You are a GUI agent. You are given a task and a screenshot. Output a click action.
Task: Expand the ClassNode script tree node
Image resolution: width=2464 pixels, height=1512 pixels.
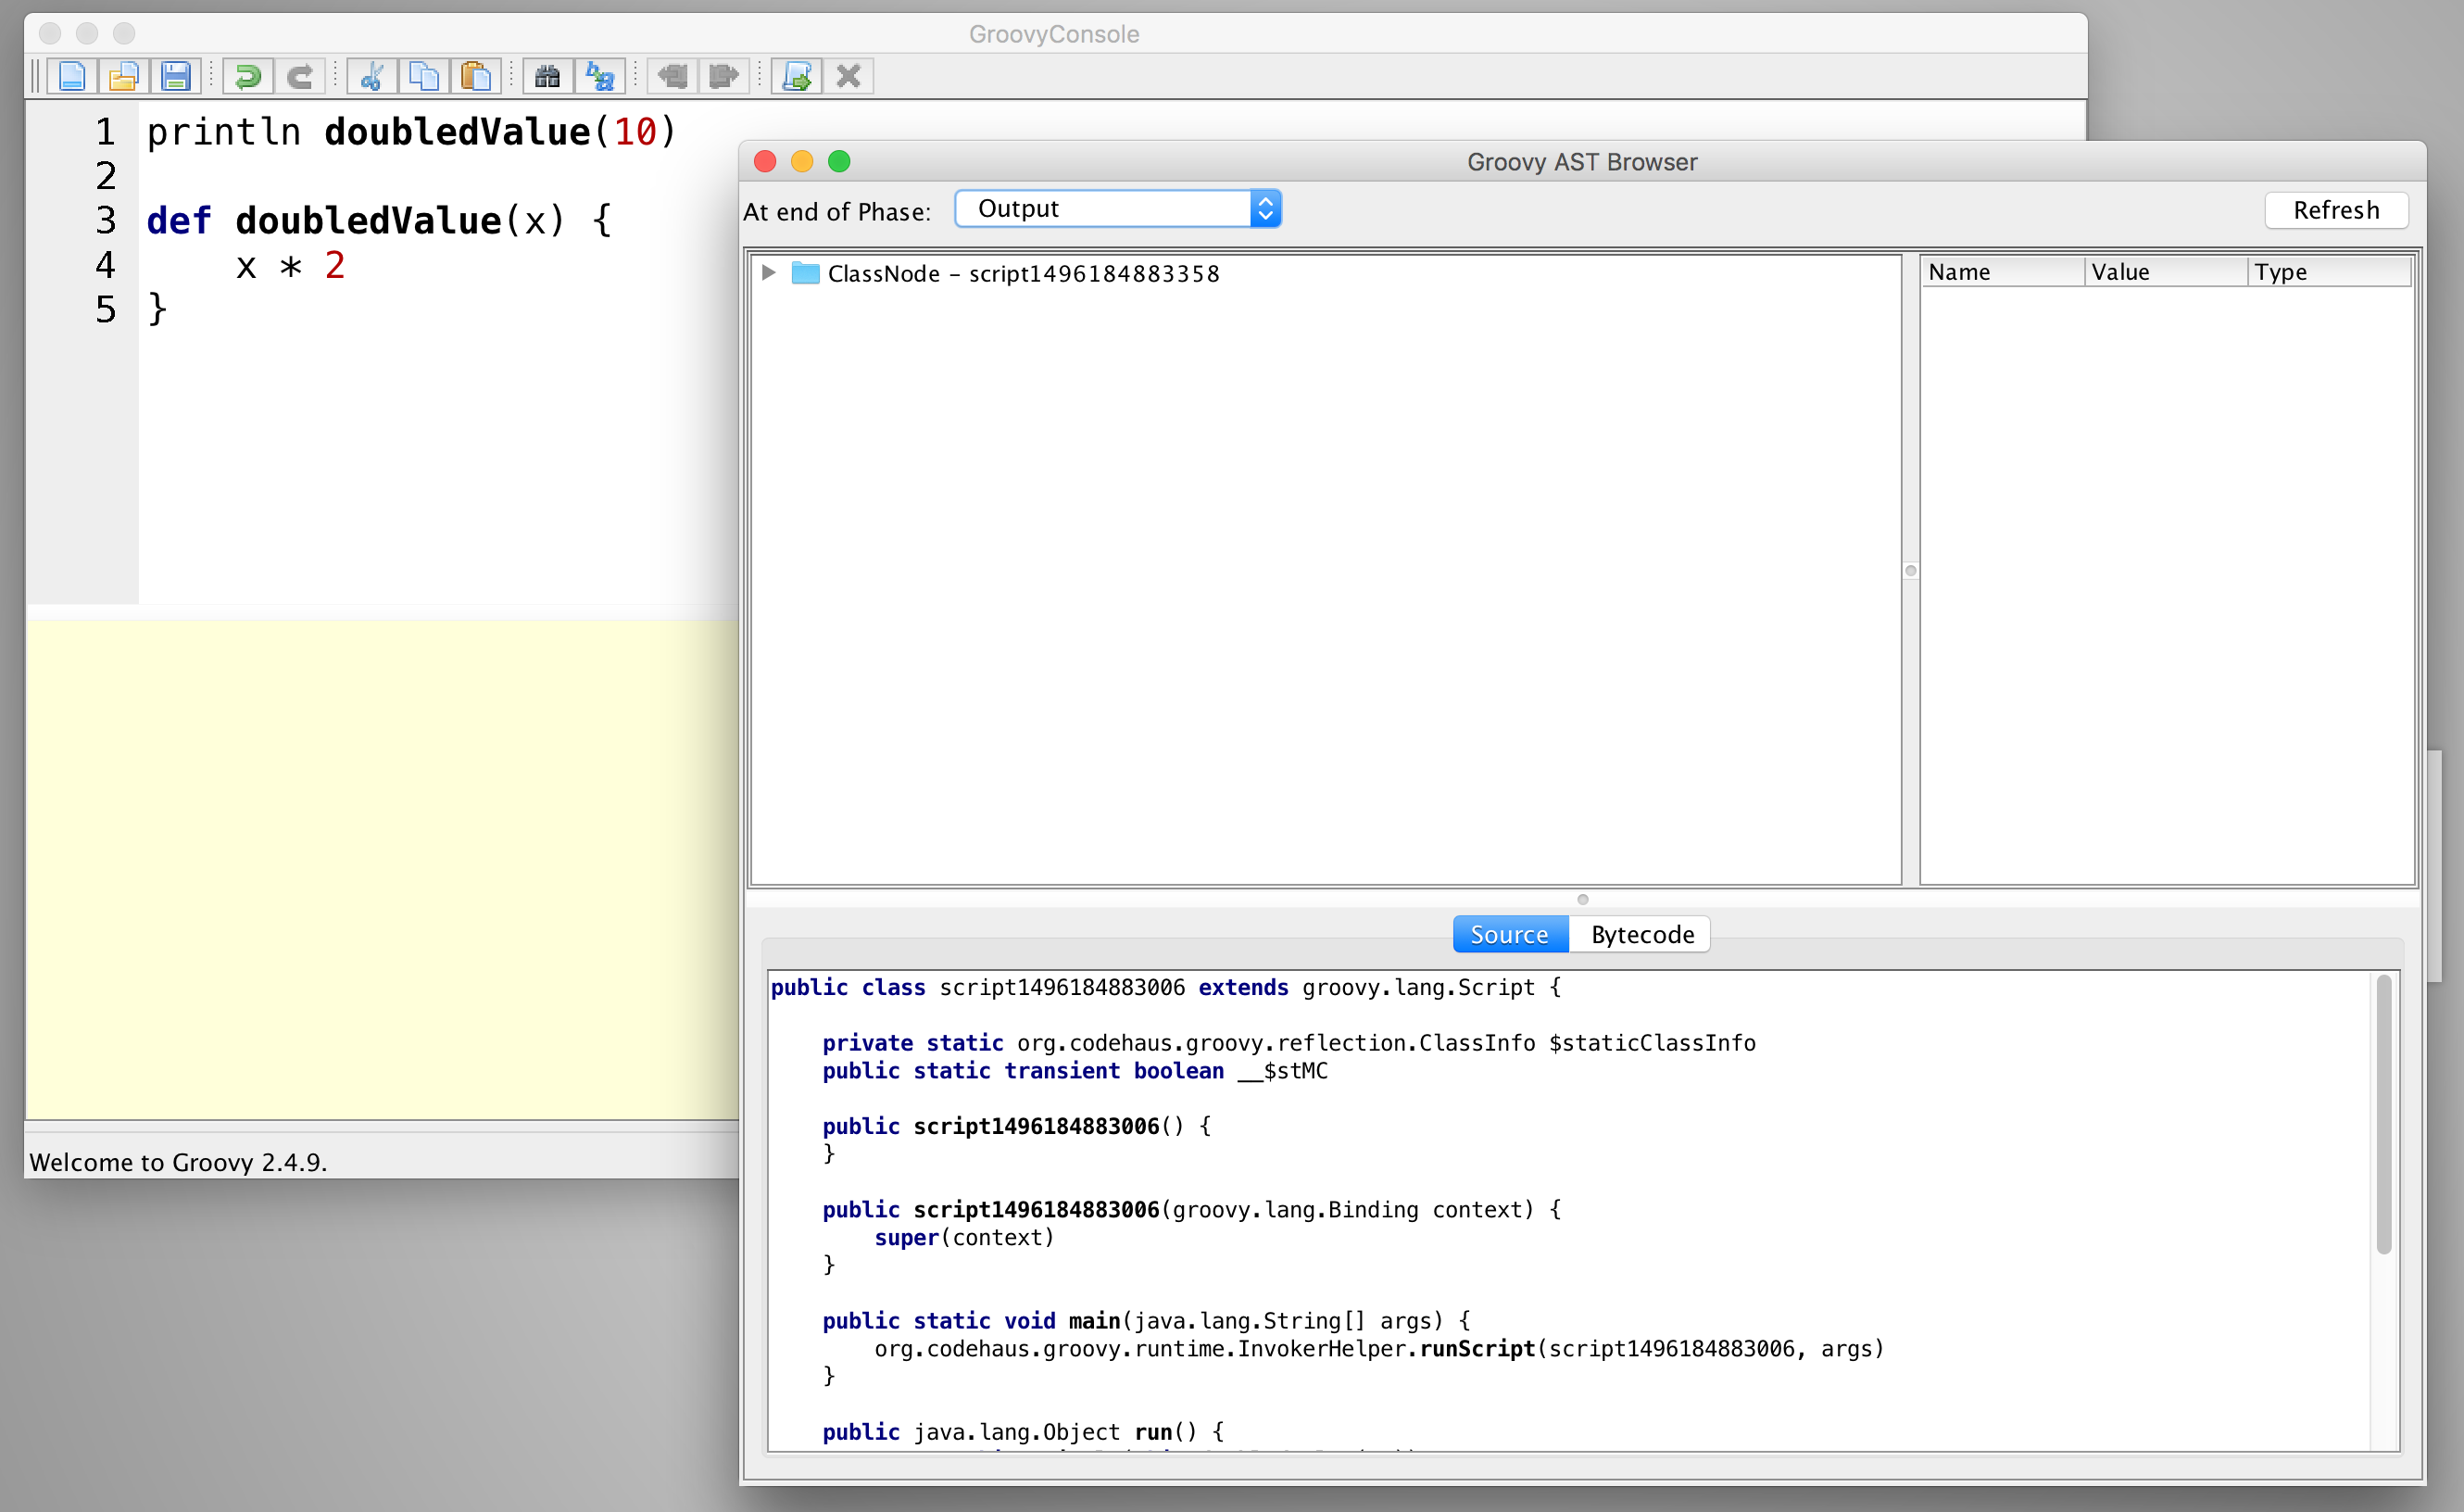point(768,273)
